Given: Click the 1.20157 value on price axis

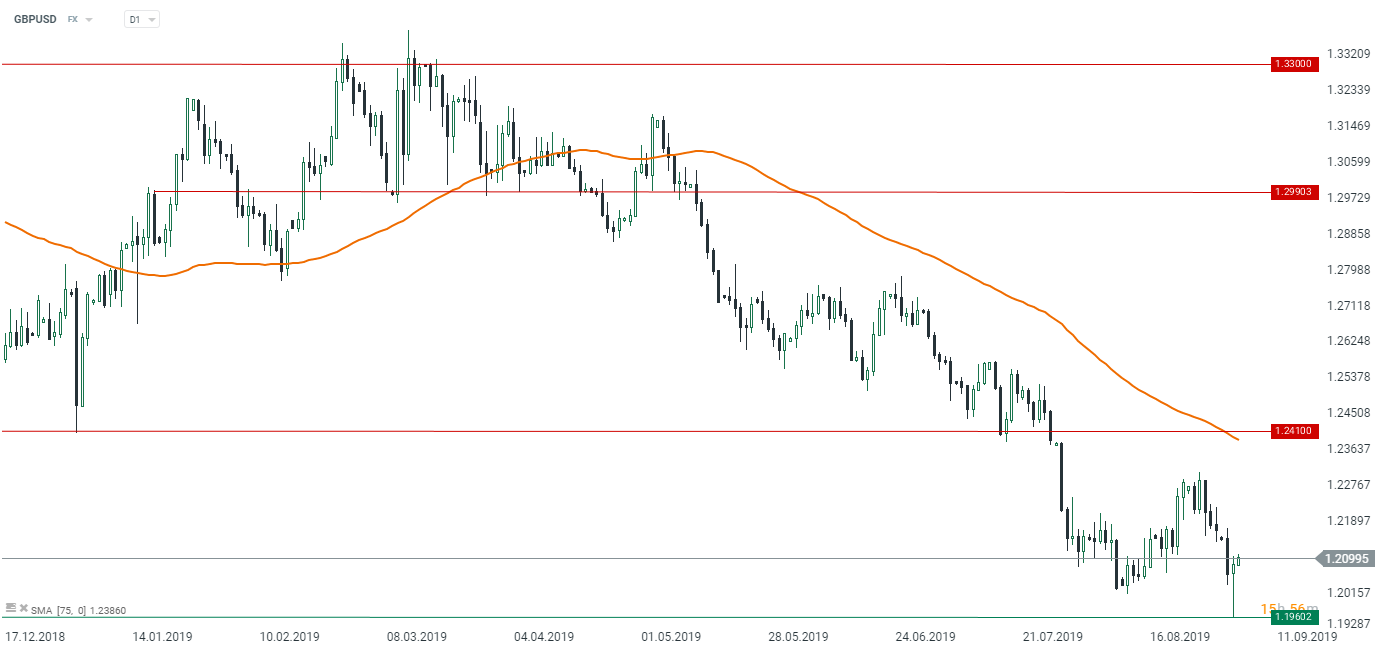Looking at the screenshot, I should [x=1349, y=592].
